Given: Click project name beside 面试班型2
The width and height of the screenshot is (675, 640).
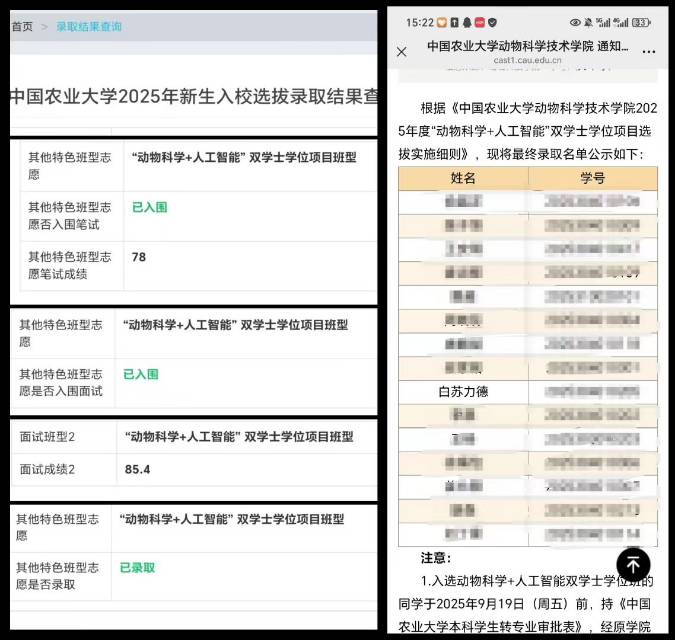Looking at the screenshot, I should point(239,437).
